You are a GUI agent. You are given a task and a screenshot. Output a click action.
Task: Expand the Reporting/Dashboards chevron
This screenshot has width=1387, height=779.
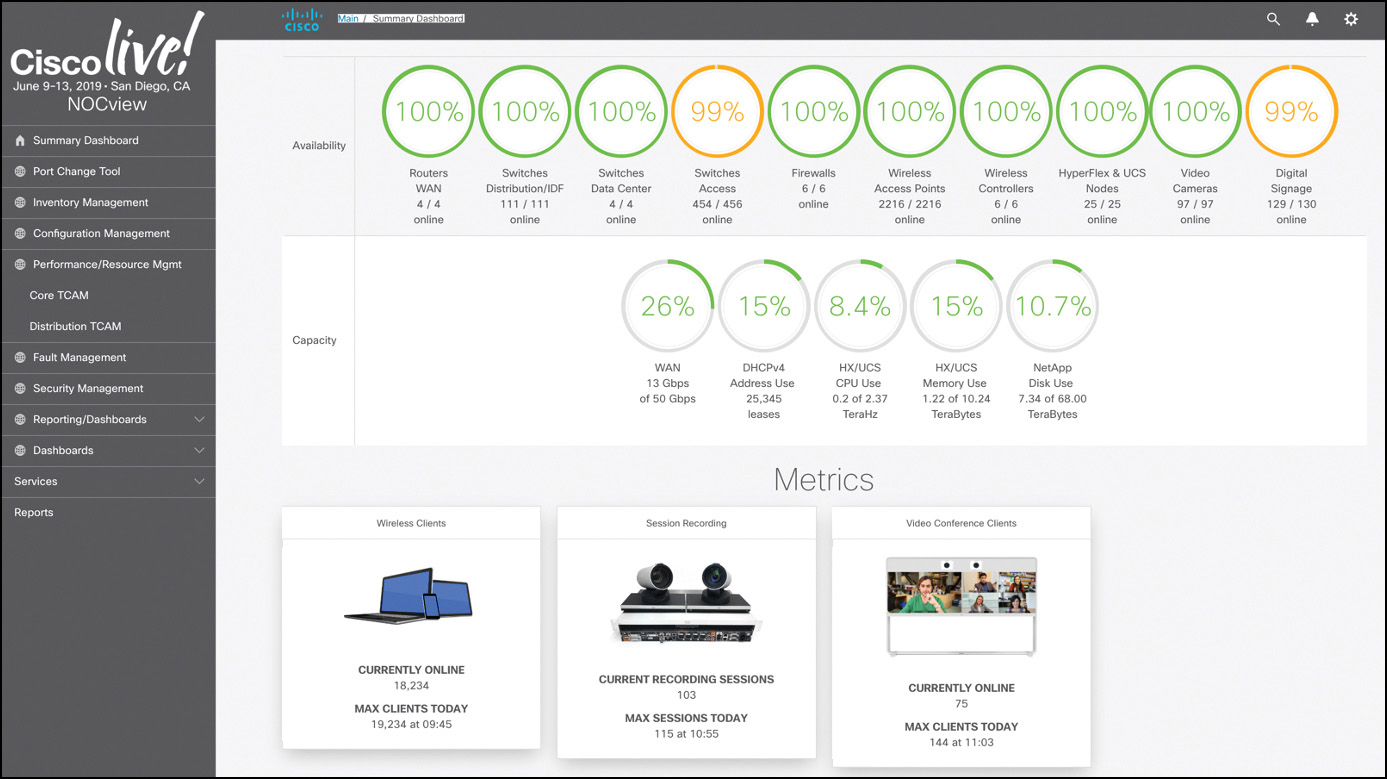[199, 420]
